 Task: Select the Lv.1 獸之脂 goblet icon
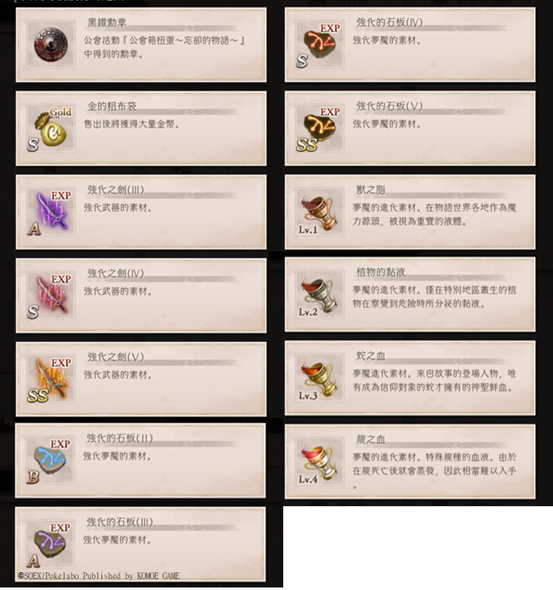click(320, 212)
